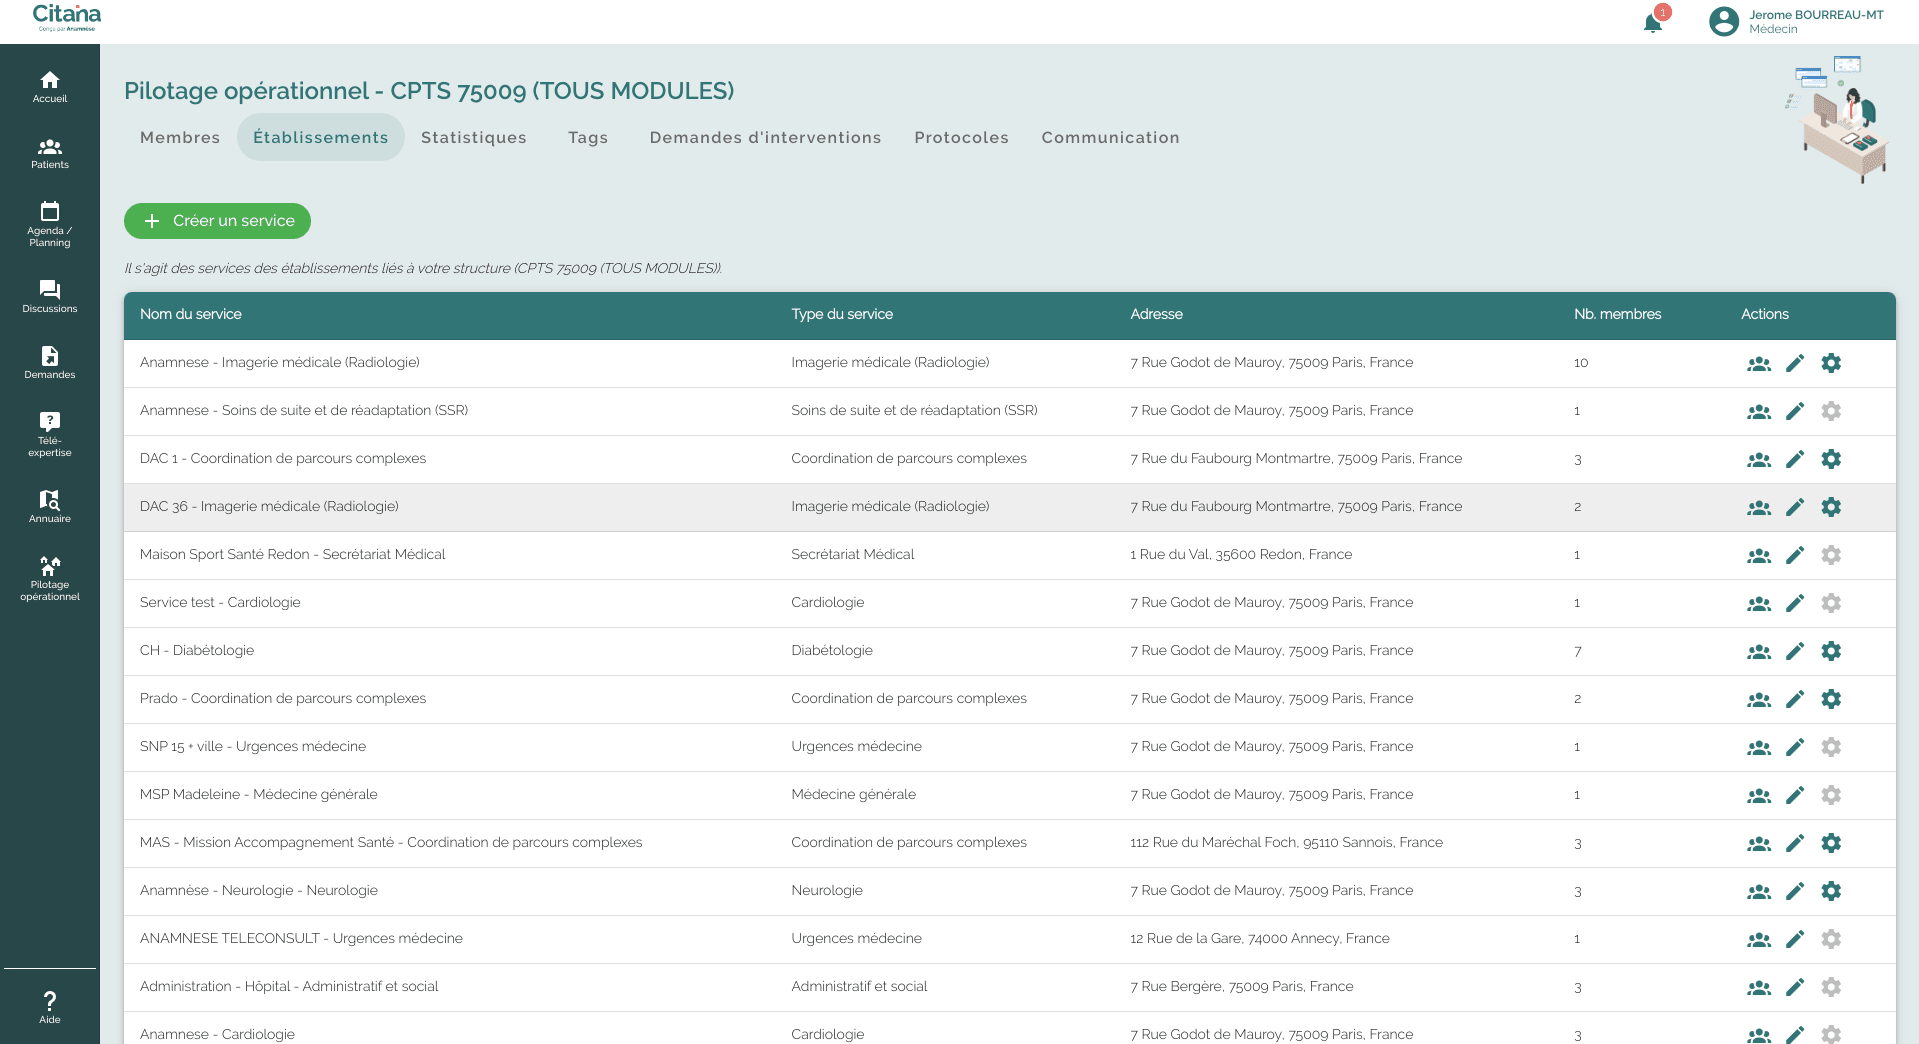Click address 7 Rue Bergère, 75009 Paris
Viewport: 1919px width, 1044px height.
[1241, 986]
